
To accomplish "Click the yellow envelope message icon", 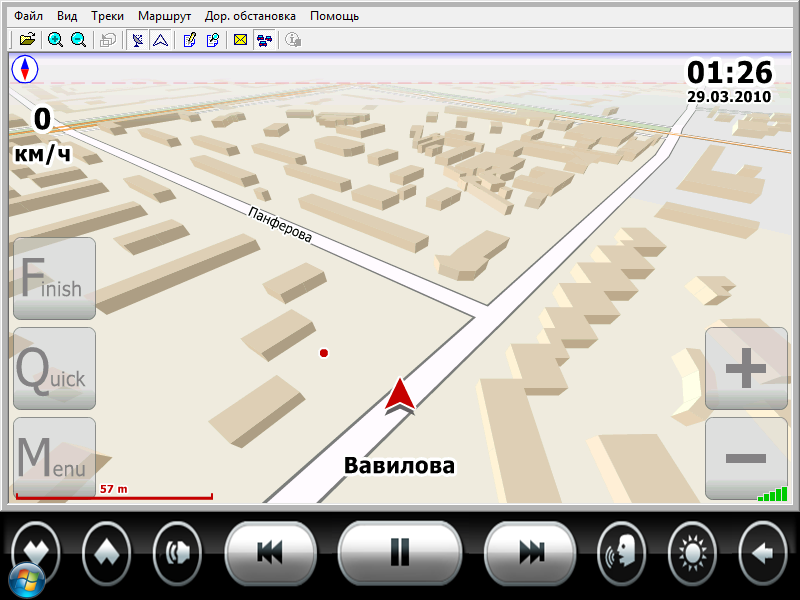I will click(240, 40).
